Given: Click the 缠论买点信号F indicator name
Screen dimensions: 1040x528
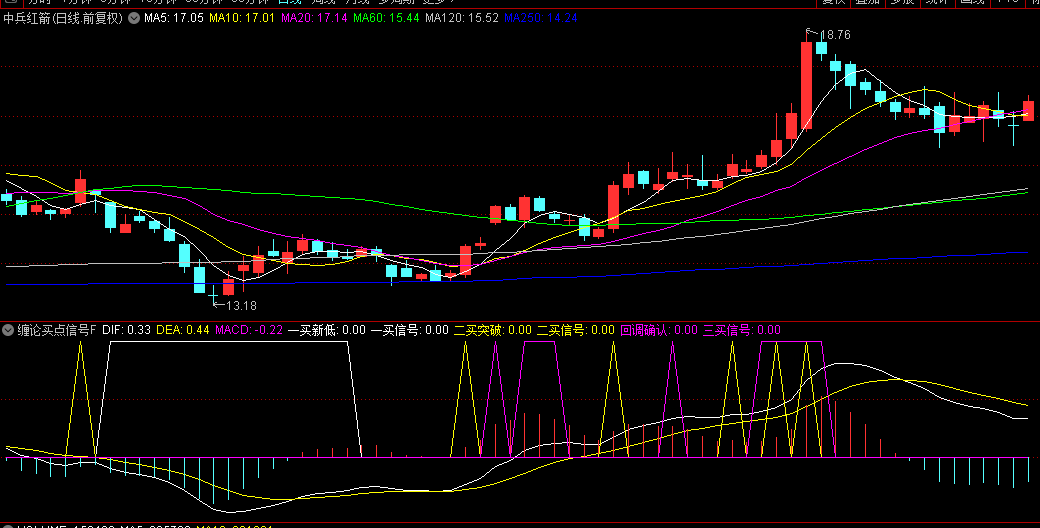Looking at the screenshot, I should (x=56, y=330).
